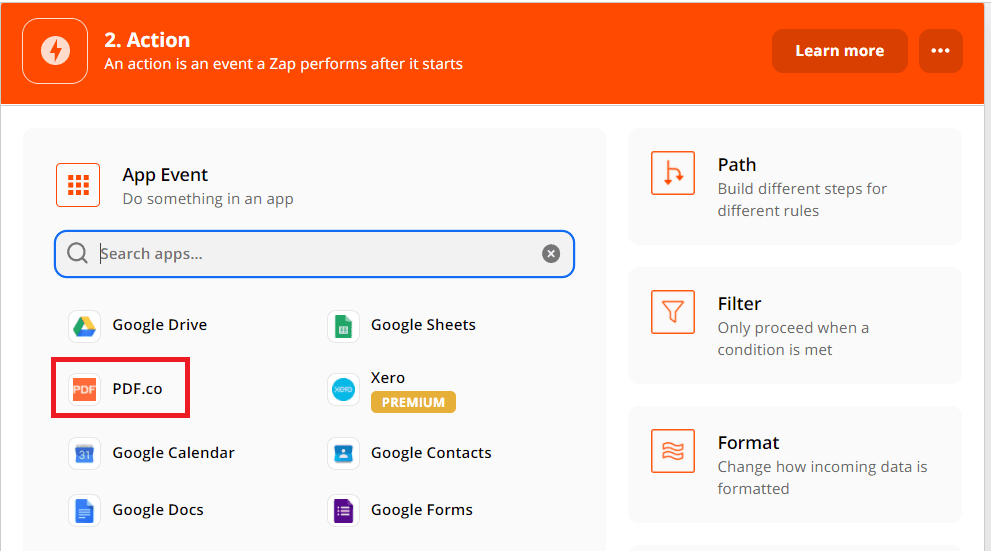Open the Filter step description text
The image size is (991, 551).
coord(793,339)
